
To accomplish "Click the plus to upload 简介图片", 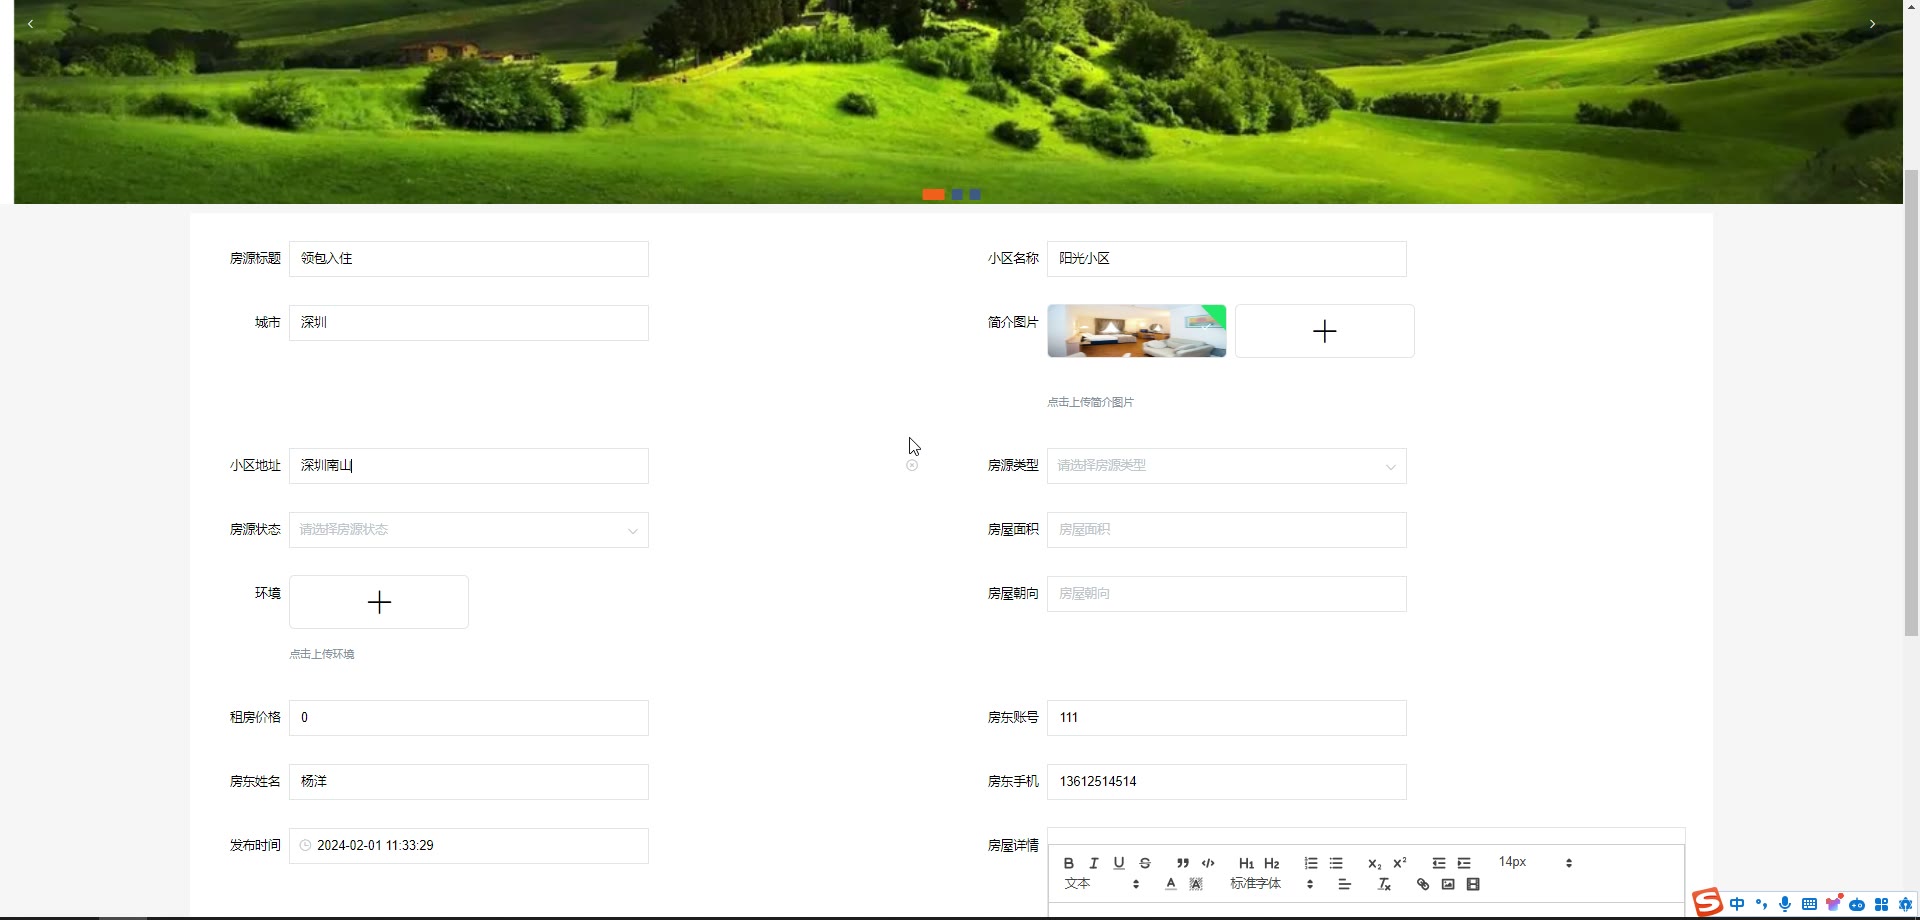I will point(1324,331).
